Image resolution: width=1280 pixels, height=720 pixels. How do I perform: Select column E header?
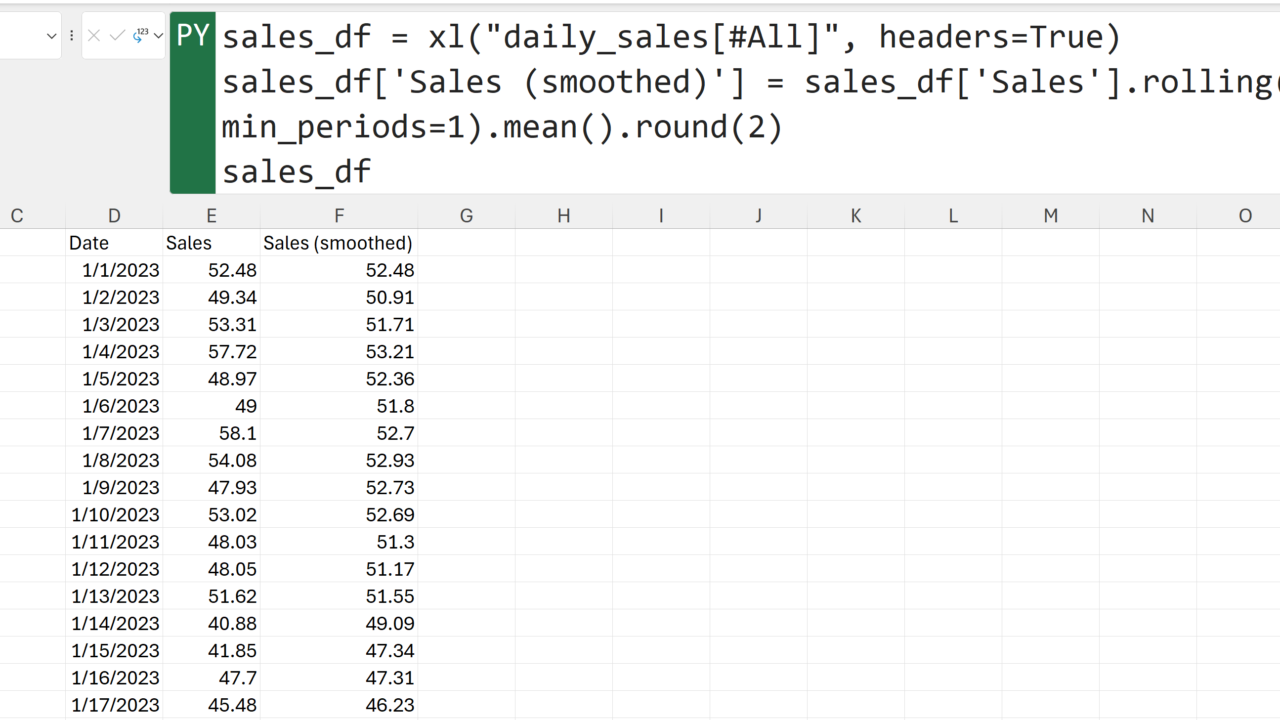tap(211, 216)
